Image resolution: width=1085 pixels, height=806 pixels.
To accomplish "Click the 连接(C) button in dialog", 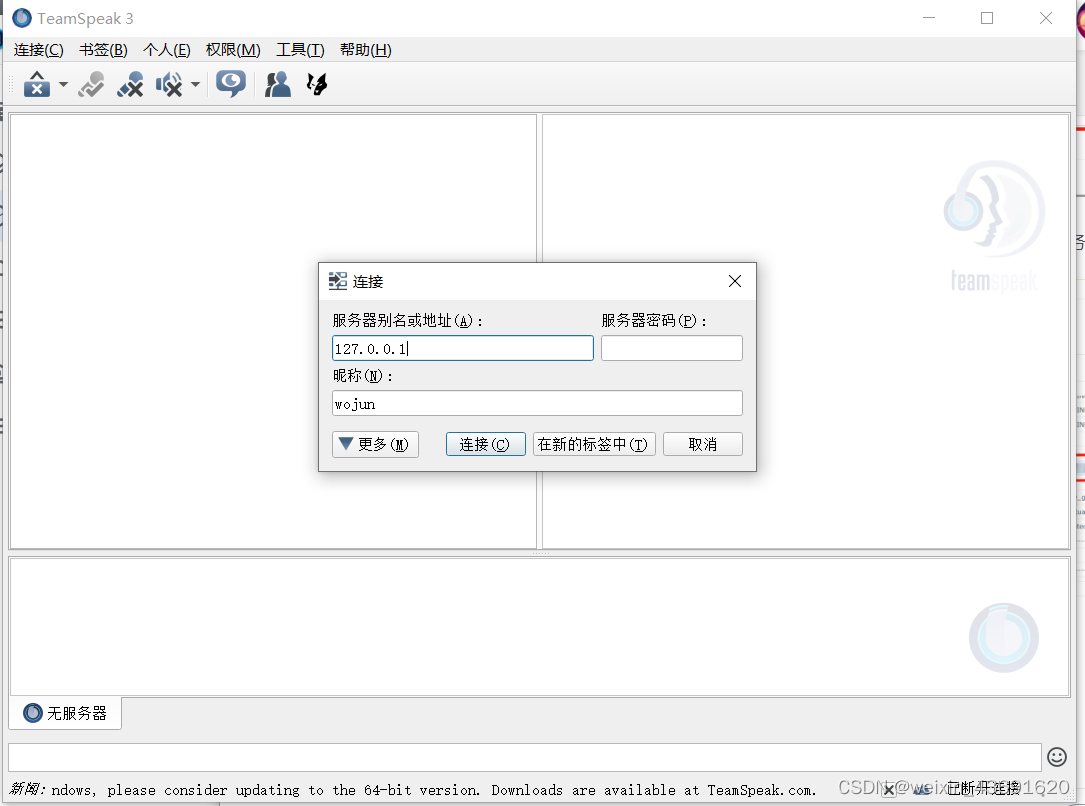I will click(x=486, y=444).
